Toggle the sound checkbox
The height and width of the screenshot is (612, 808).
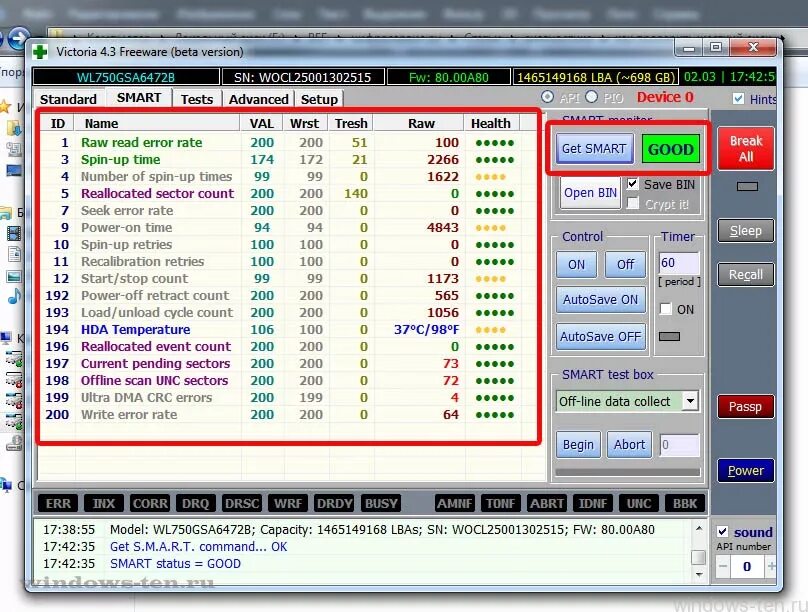(x=722, y=532)
